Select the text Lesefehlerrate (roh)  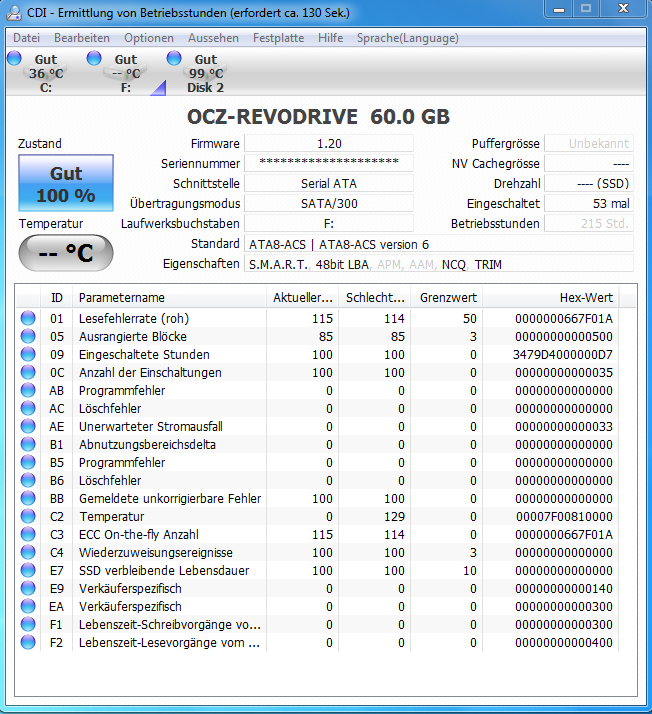pyautogui.click(x=134, y=318)
